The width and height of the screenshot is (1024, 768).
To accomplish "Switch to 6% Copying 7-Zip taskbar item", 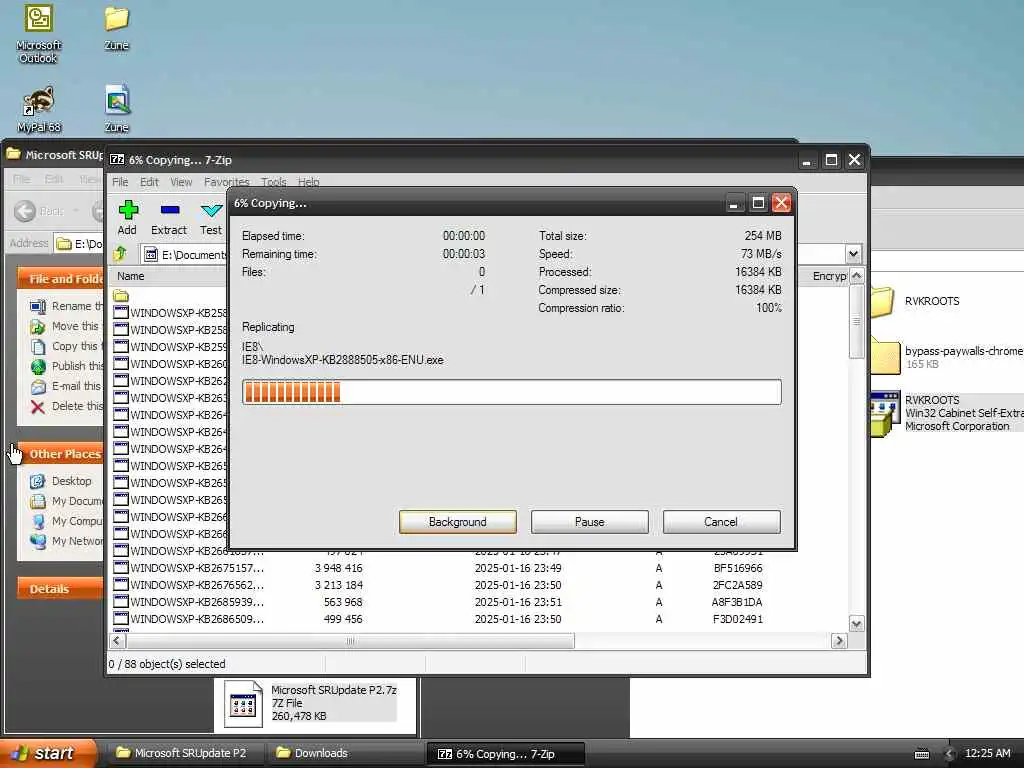I will pos(505,754).
